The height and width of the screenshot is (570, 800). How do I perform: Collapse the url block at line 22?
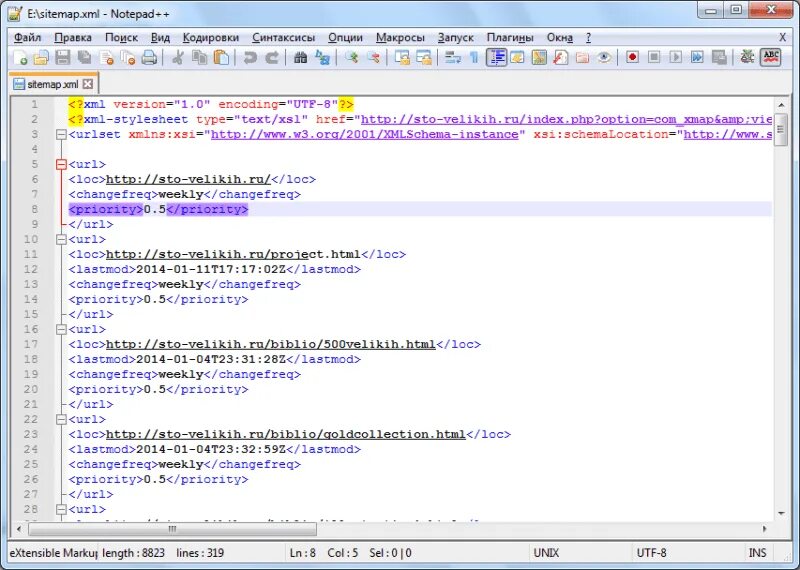pos(61,419)
